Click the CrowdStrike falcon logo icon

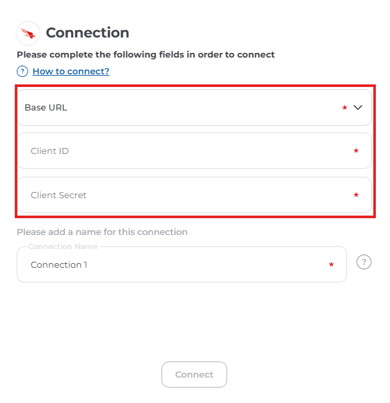click(28, 33)
